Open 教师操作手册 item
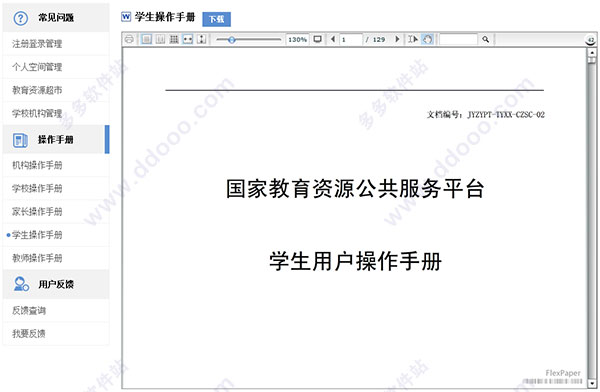Image resolution: width=600 pixels, height=392 pixels. tap(37, 258)
